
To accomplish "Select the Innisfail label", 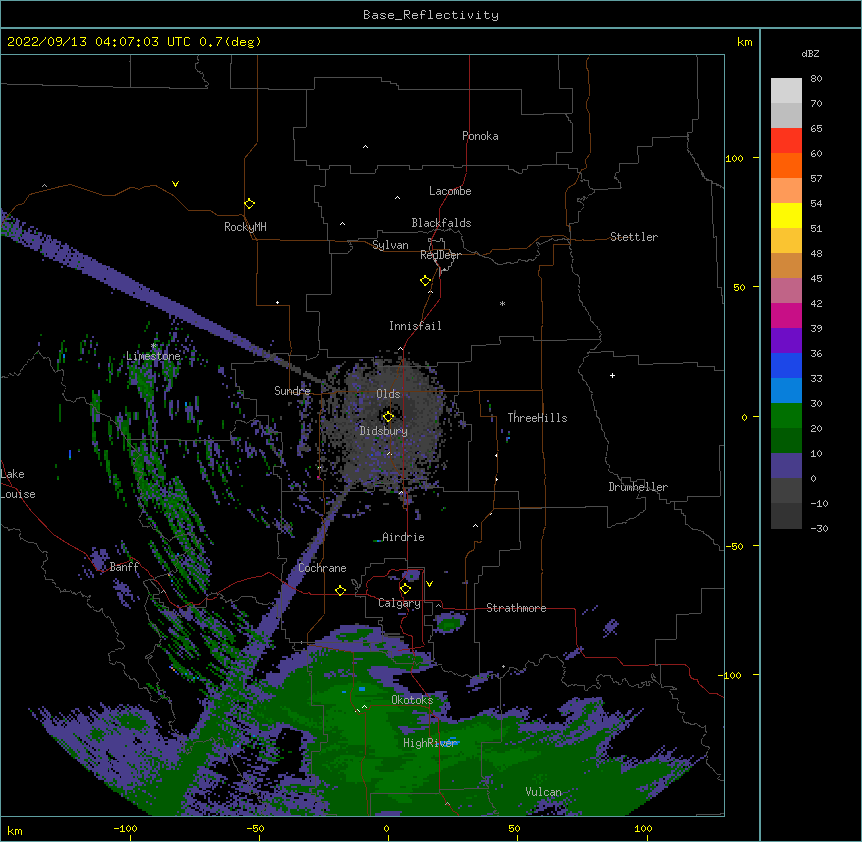I will point(415,326).
